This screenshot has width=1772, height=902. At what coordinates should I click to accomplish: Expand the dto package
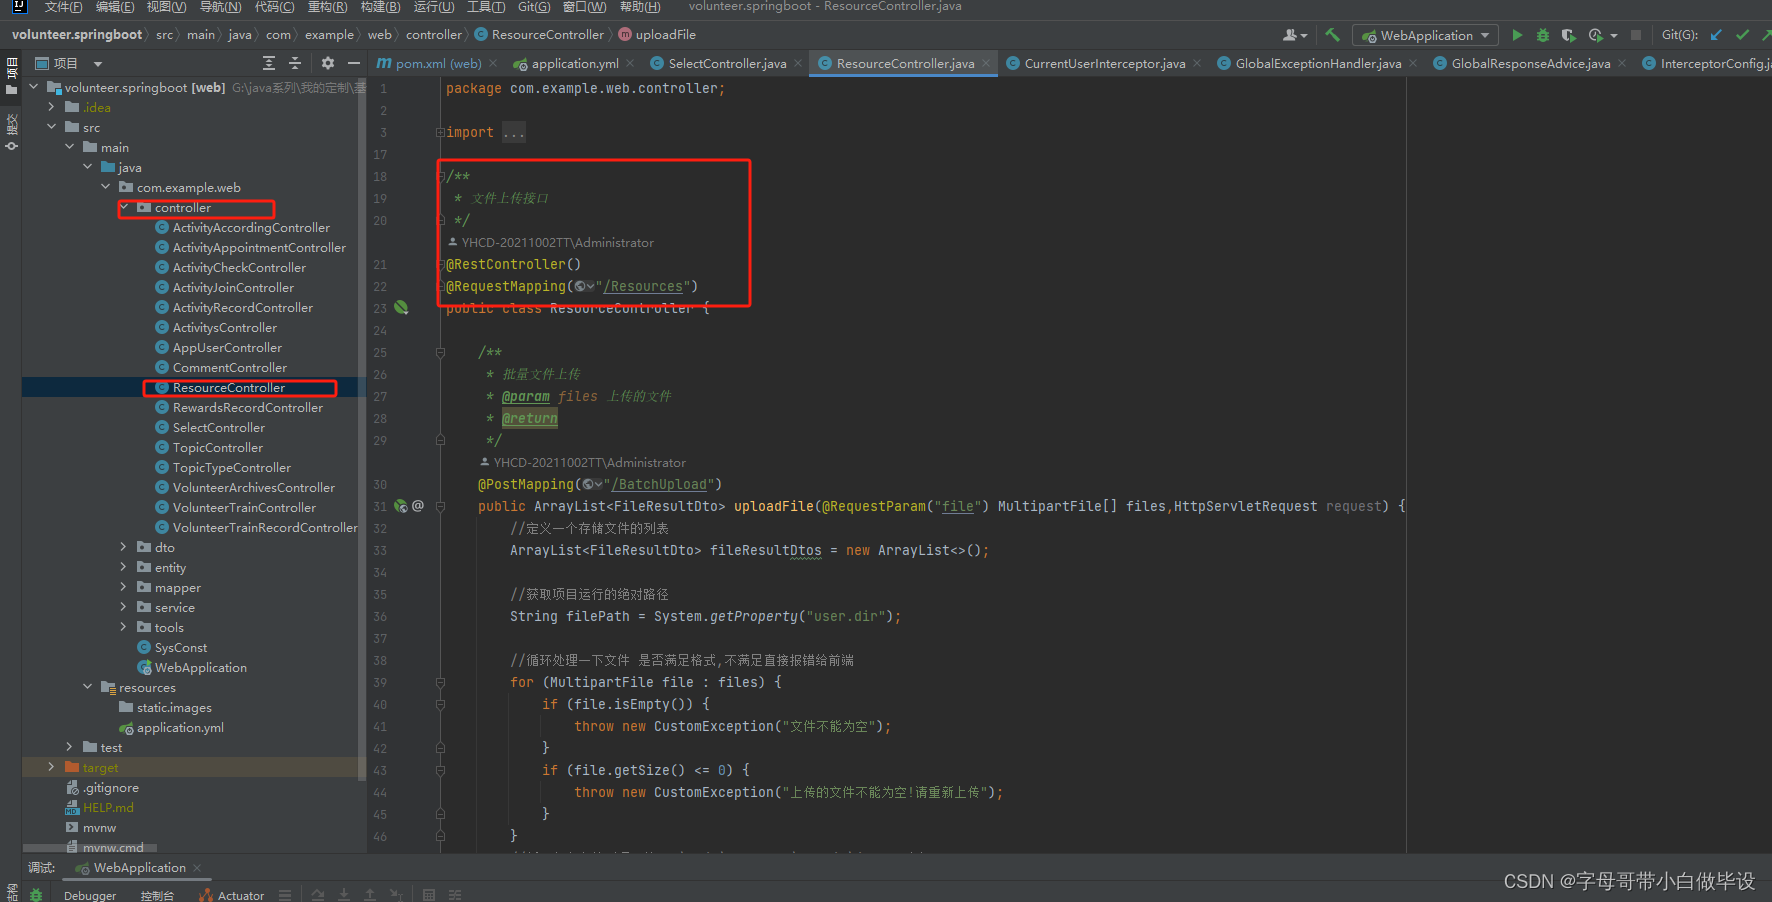click(x=123, y=547)
